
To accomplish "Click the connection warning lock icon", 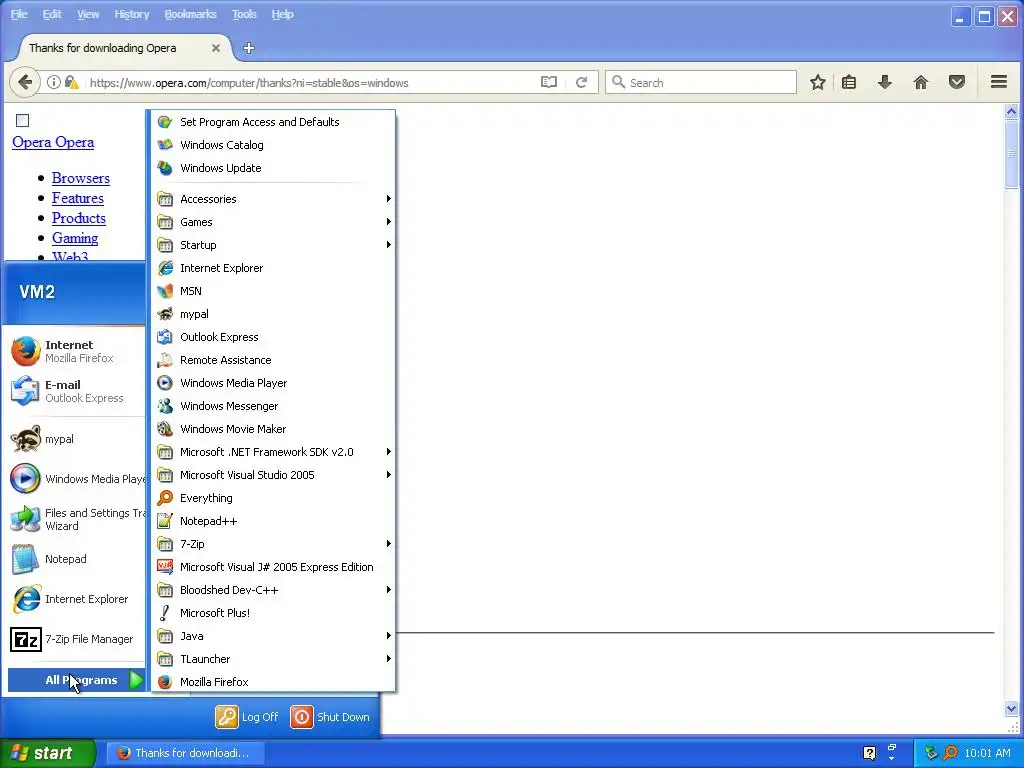I will tap(71, 82).
